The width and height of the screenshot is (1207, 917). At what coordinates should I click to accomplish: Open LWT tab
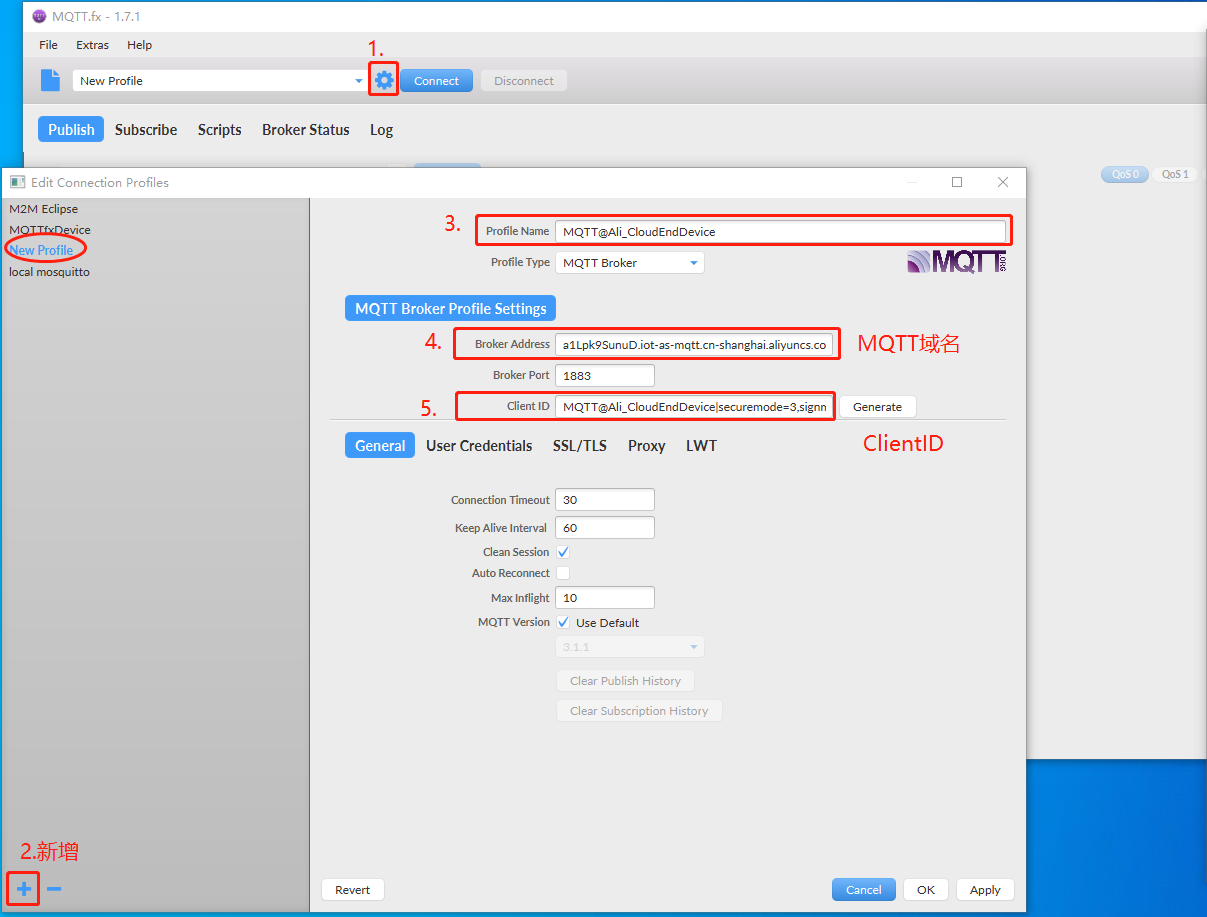click(701, 446)
